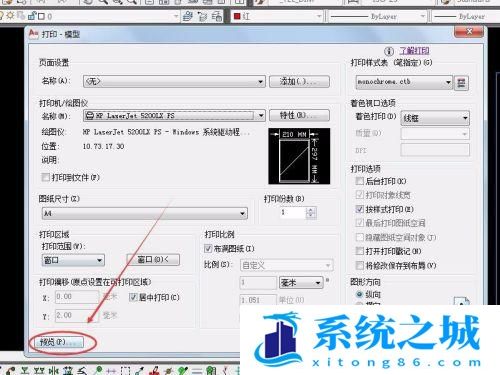Toggle the 隐藏图纸空间对象(J) checkbox

point(359,237)
